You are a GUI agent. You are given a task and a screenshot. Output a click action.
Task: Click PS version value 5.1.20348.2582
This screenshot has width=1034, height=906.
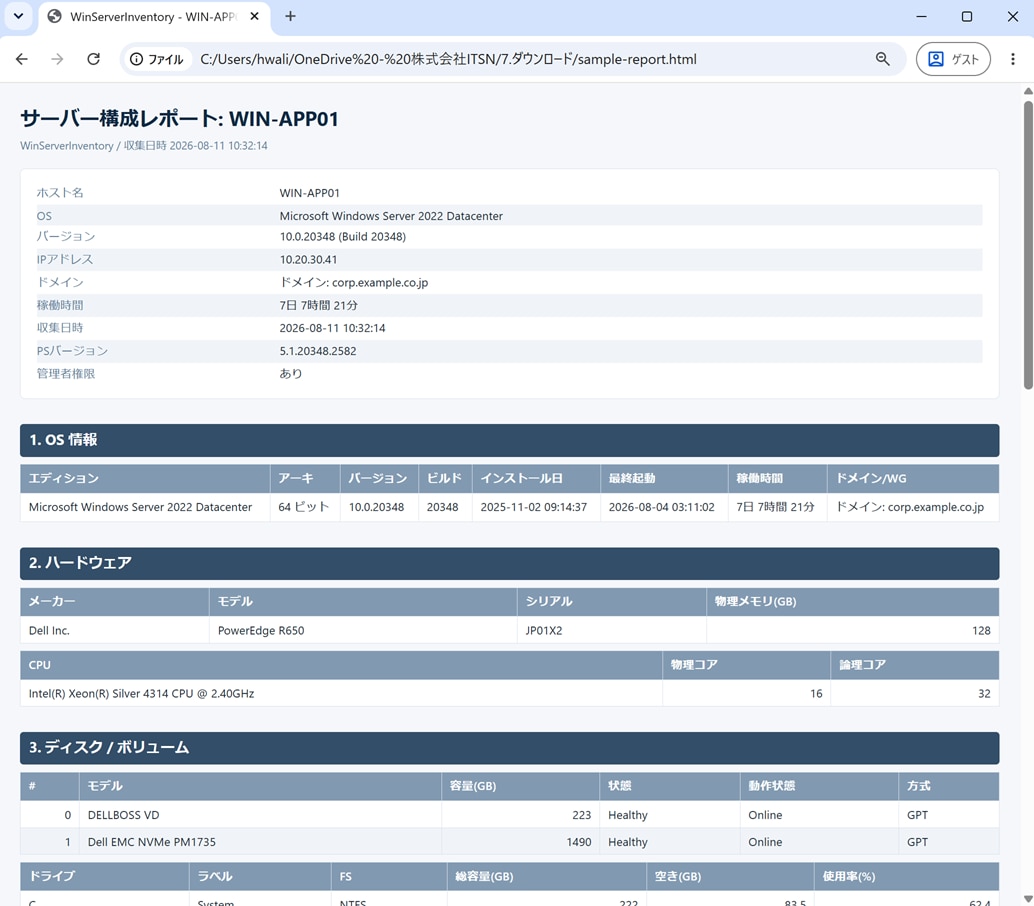click(318, 351)
